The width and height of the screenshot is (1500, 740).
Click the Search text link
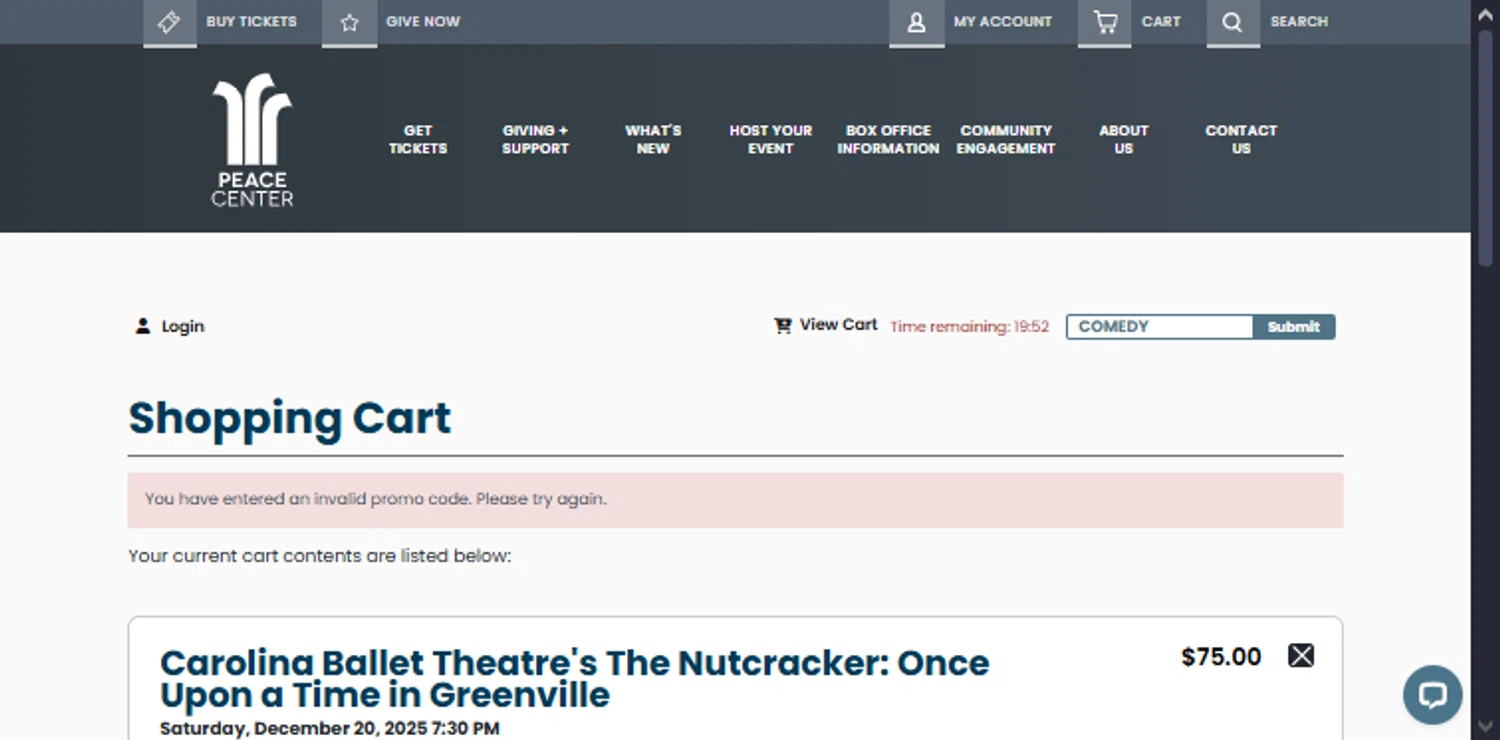click(x=1299, y=21)
